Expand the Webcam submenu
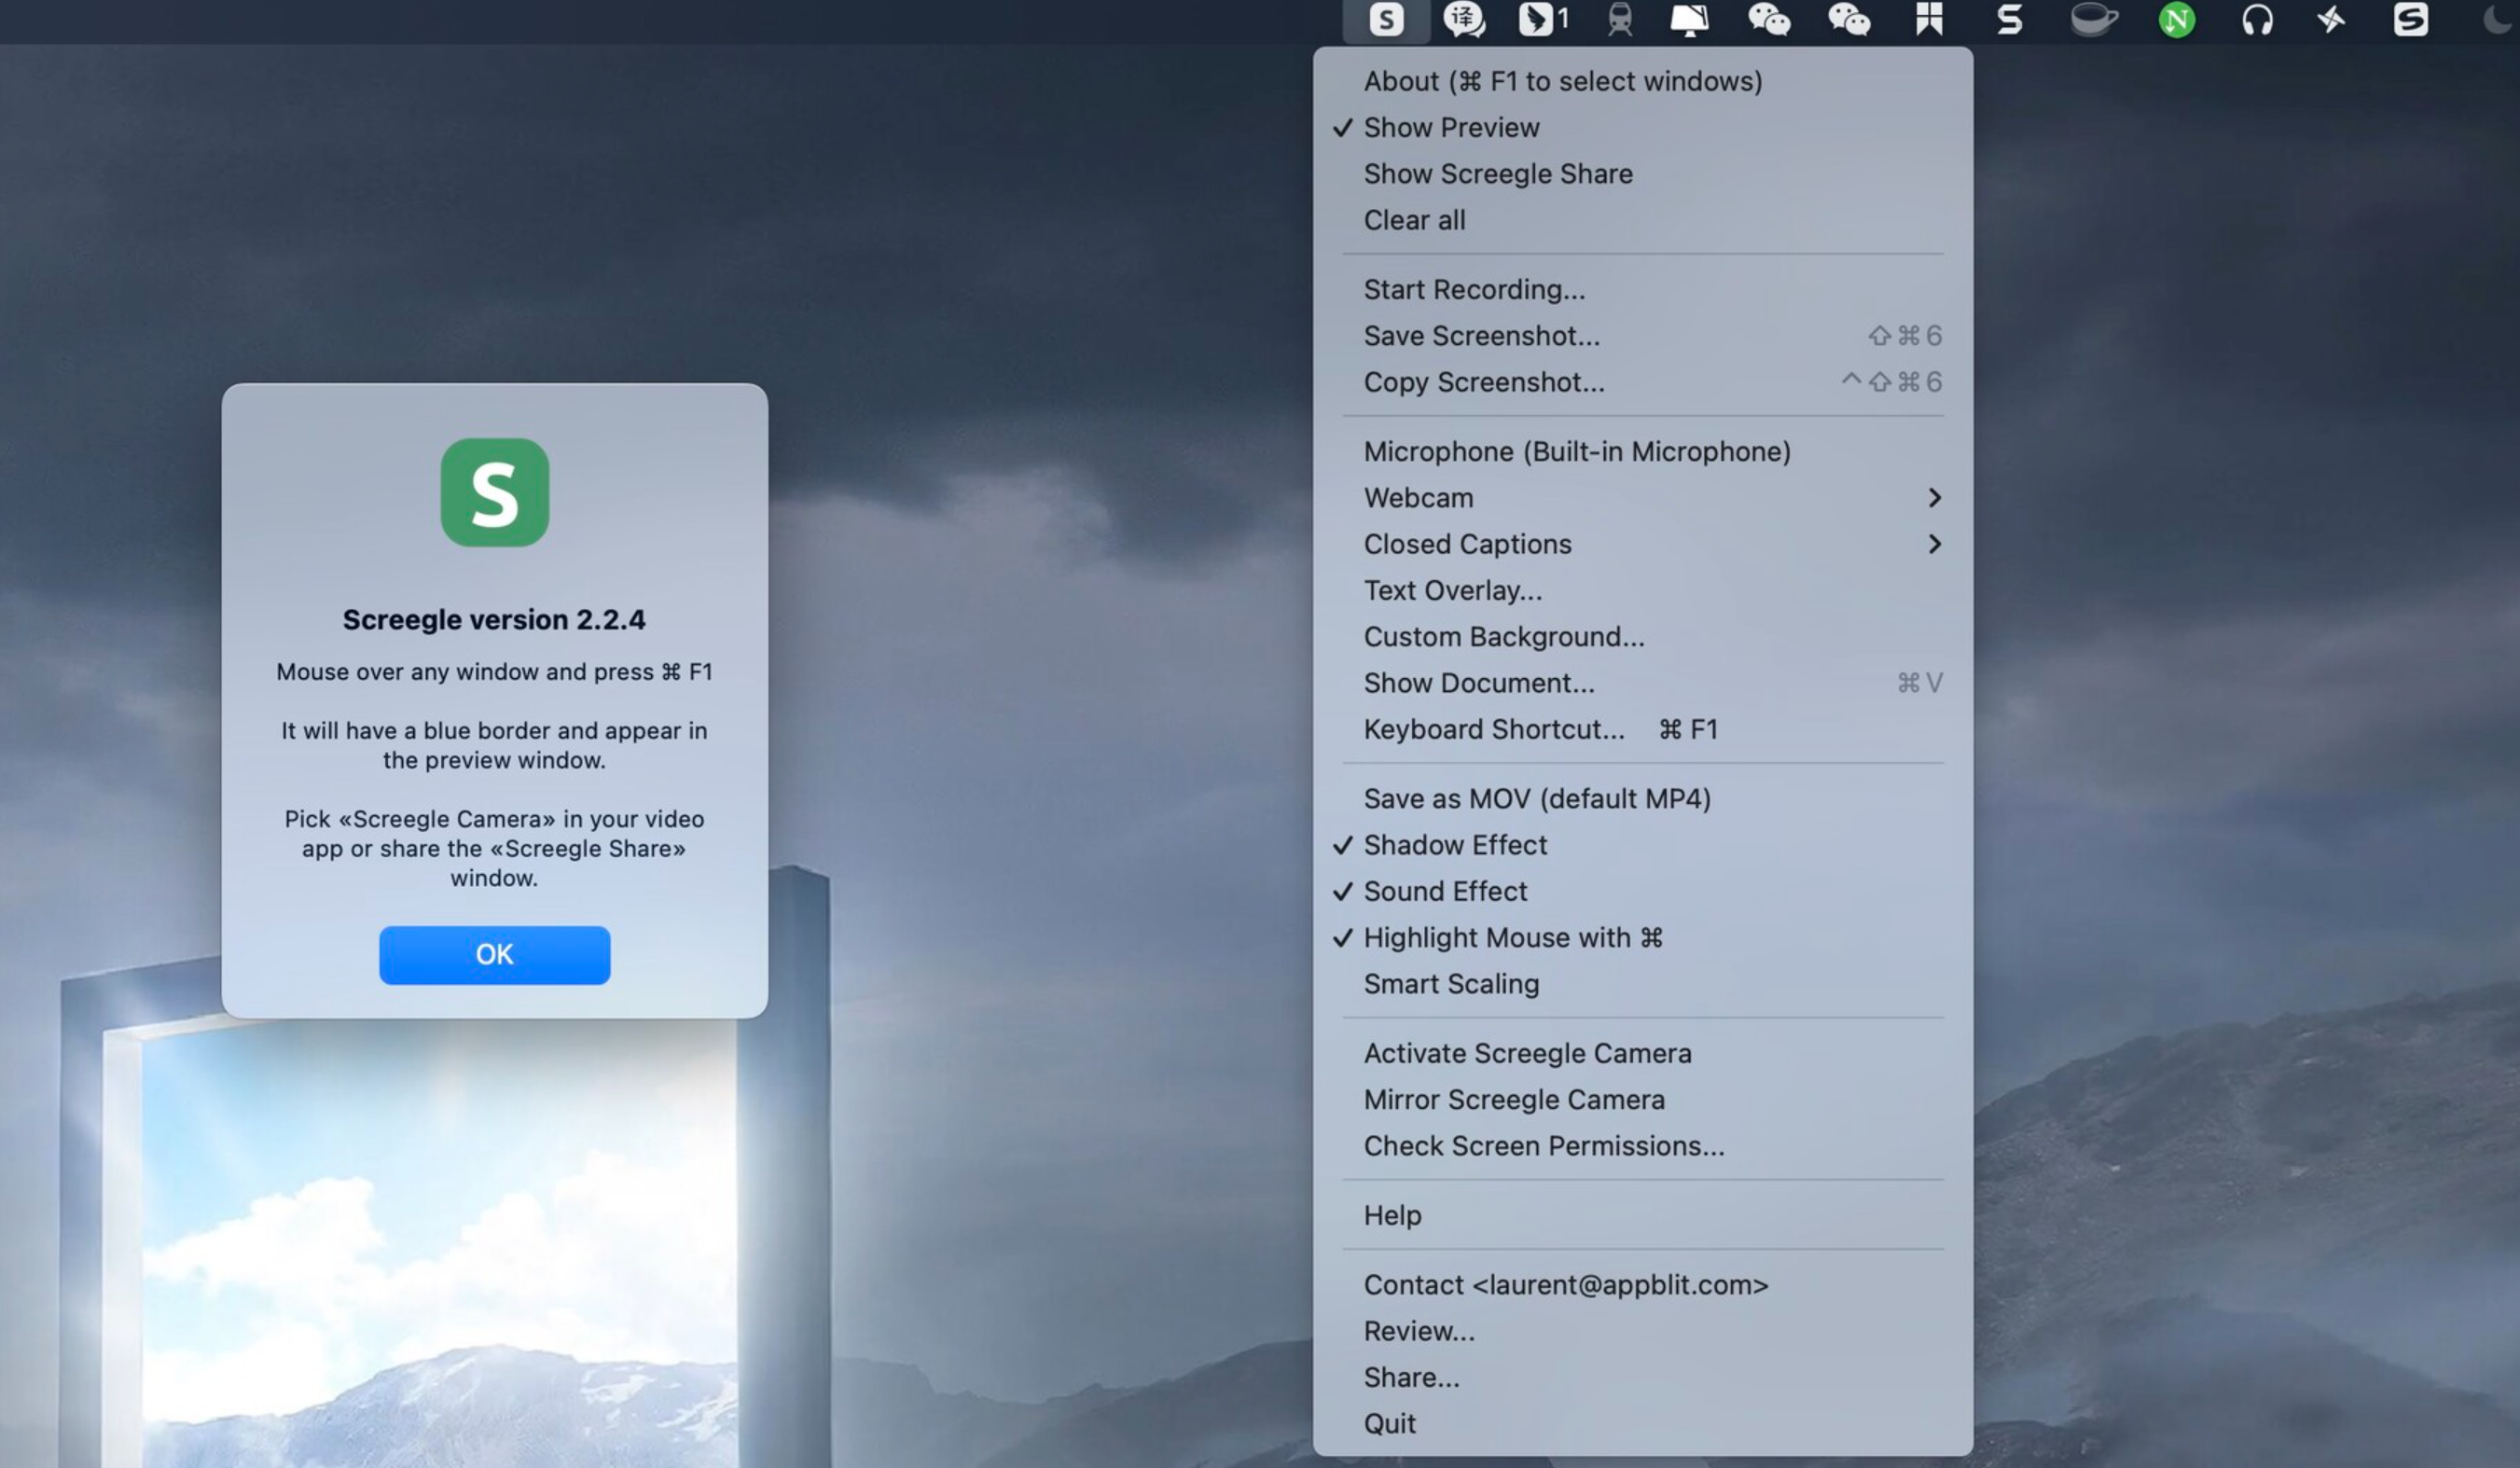Viewport: 2520px width, 1468px height. tap(1643, 498)
